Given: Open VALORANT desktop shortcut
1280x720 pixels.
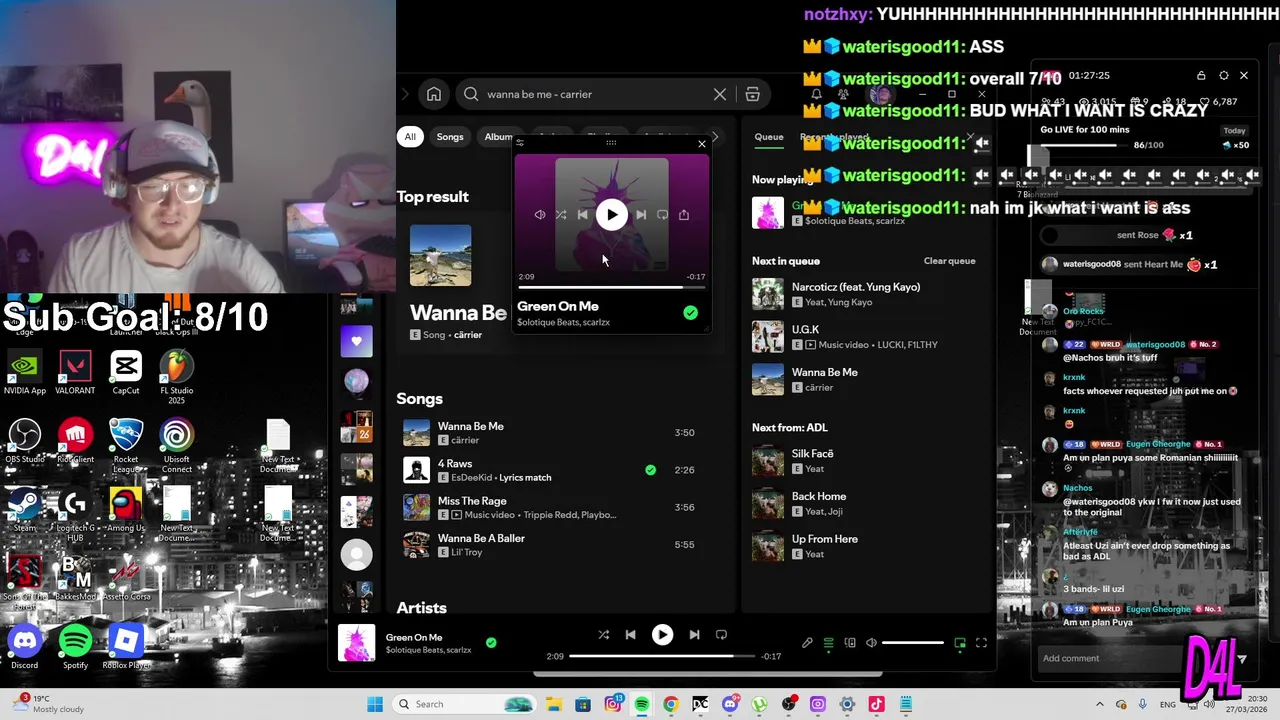Looking at the screenshot, I should [x=75, y=373].
